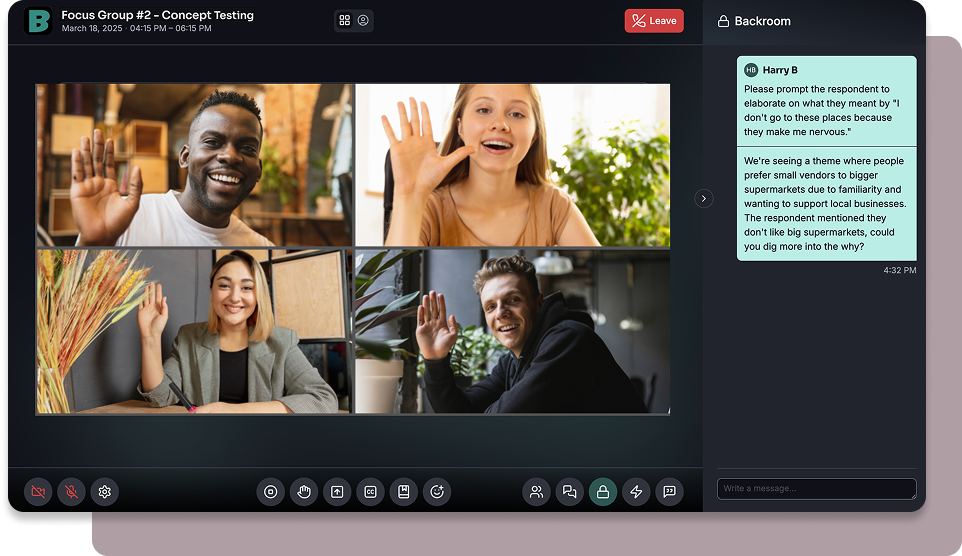Show the participants list
962x556 pixels.
pos(536,491)
